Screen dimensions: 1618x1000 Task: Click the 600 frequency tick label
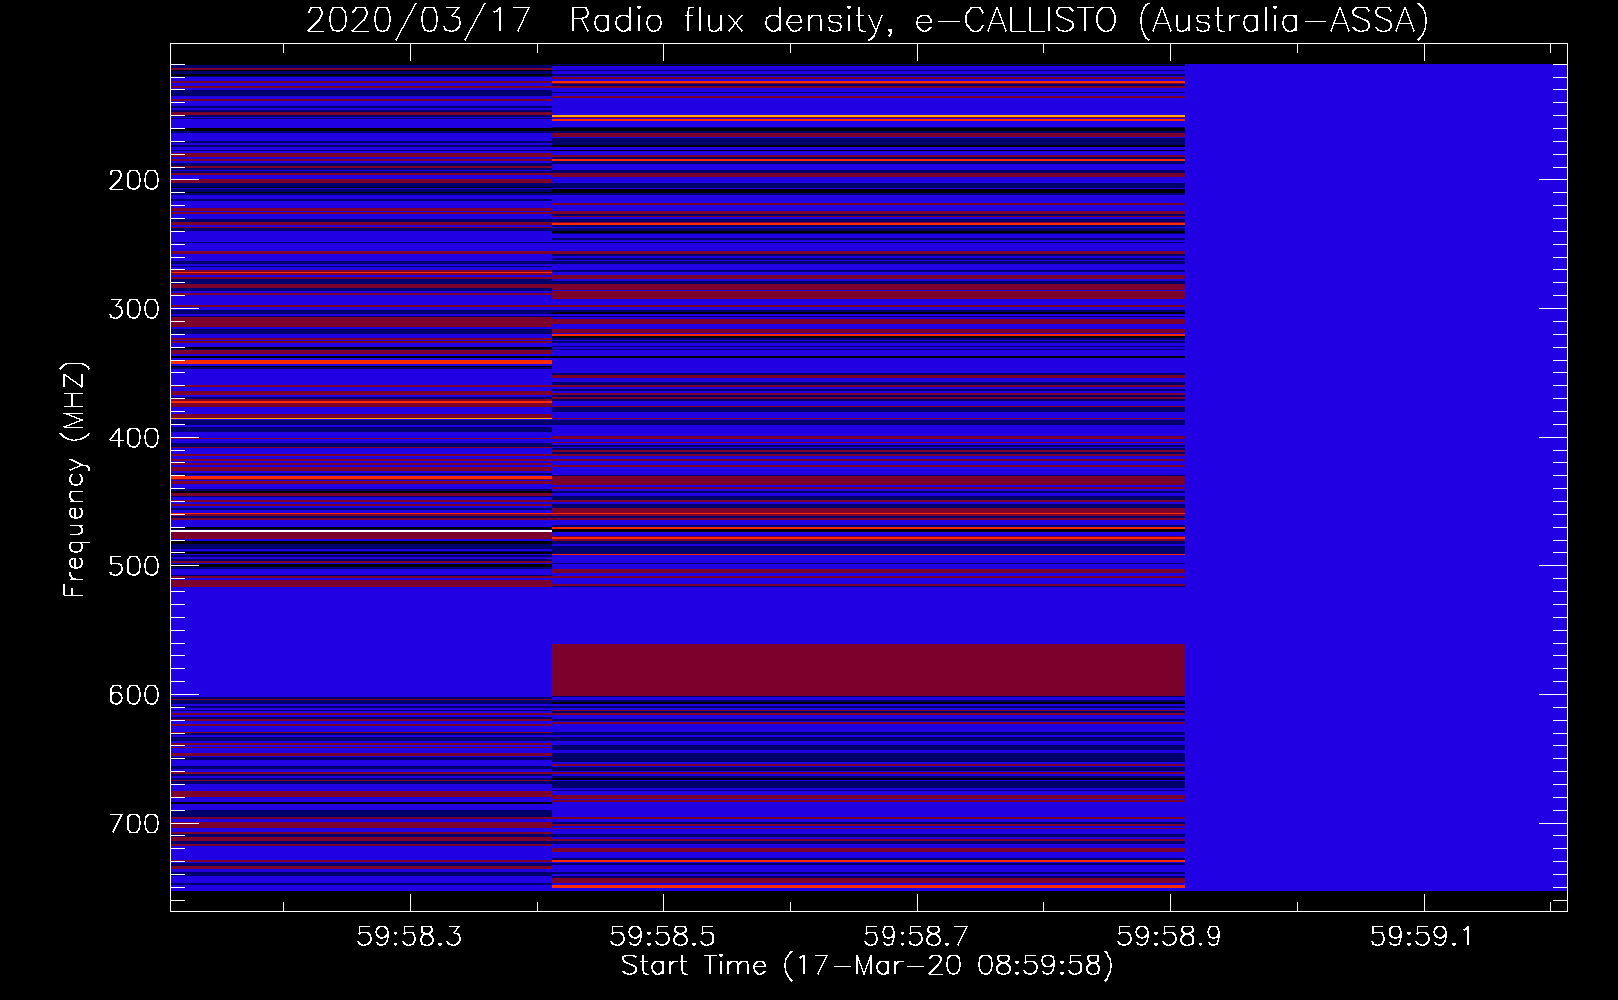point(134,695)
